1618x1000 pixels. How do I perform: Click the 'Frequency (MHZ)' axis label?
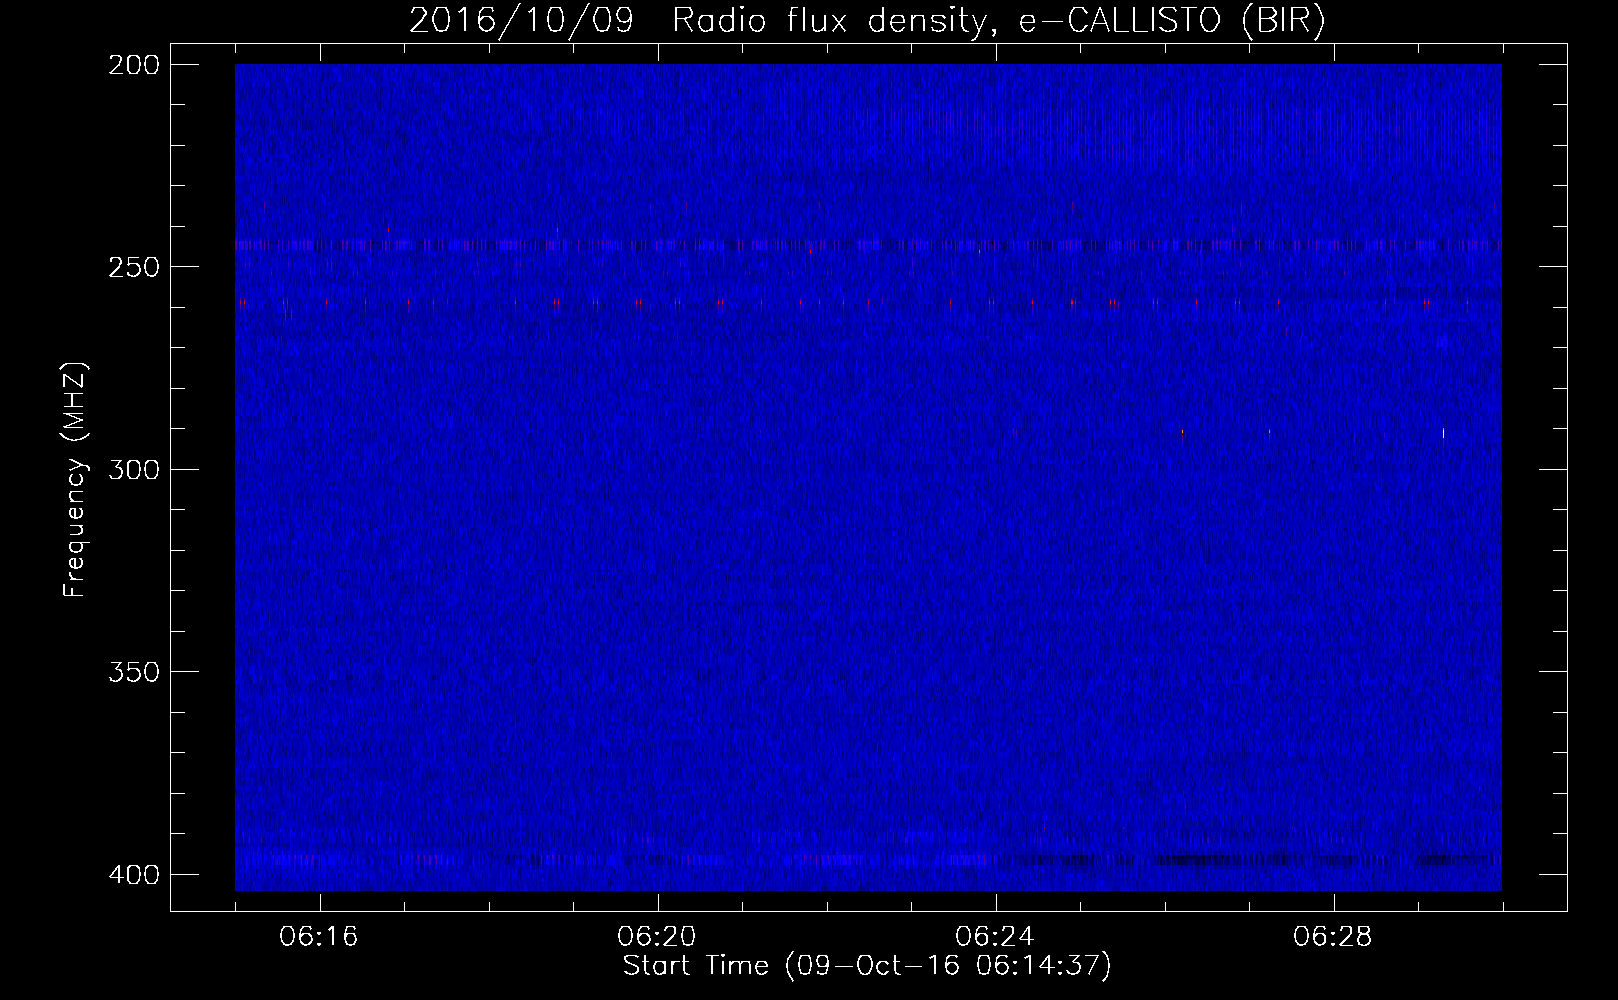point(75,480)
